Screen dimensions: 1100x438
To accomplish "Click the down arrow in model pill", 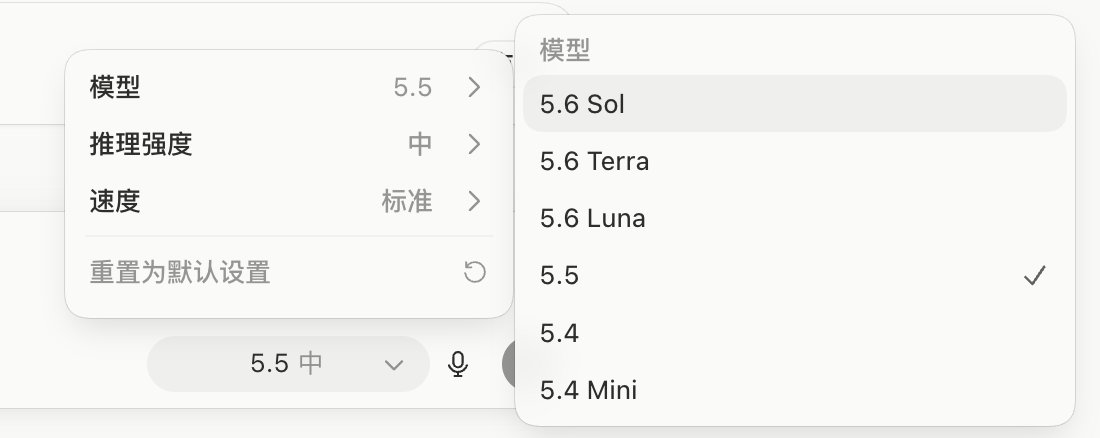I will pyautogui.click(x=394, y=365).
